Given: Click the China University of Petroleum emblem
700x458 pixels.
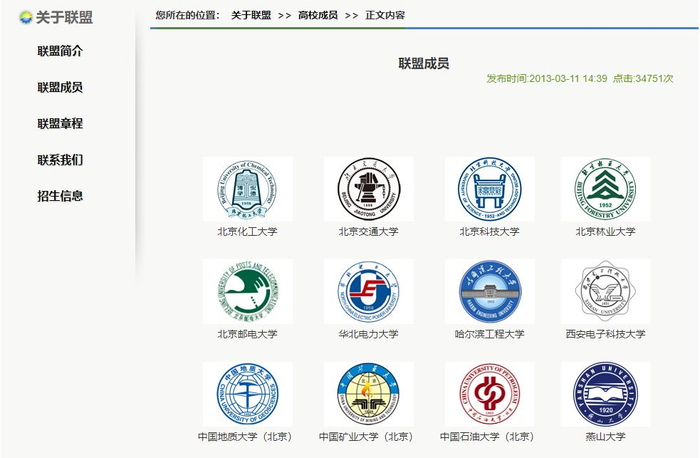Looking at the screenshot, I should coord(490,394).
